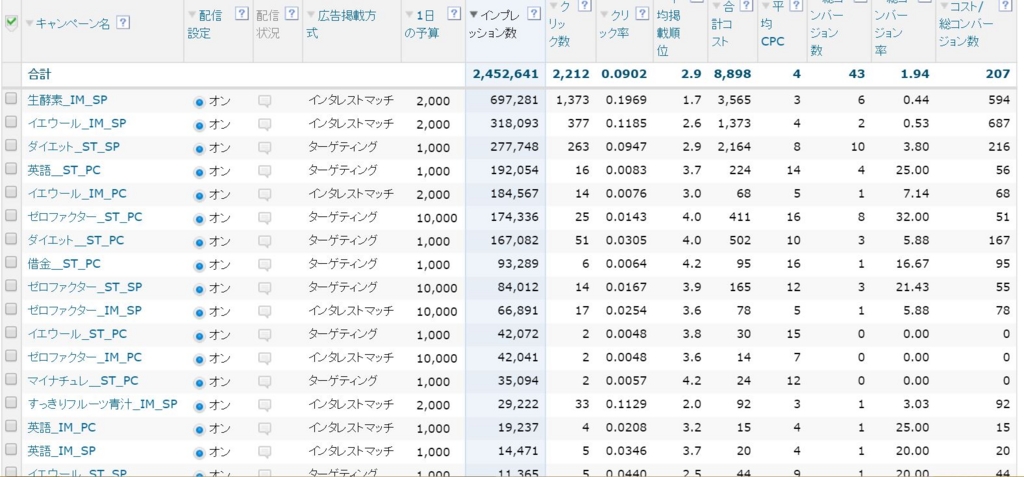Check the box for 生酵素_IM_SP row

[11, 99]
